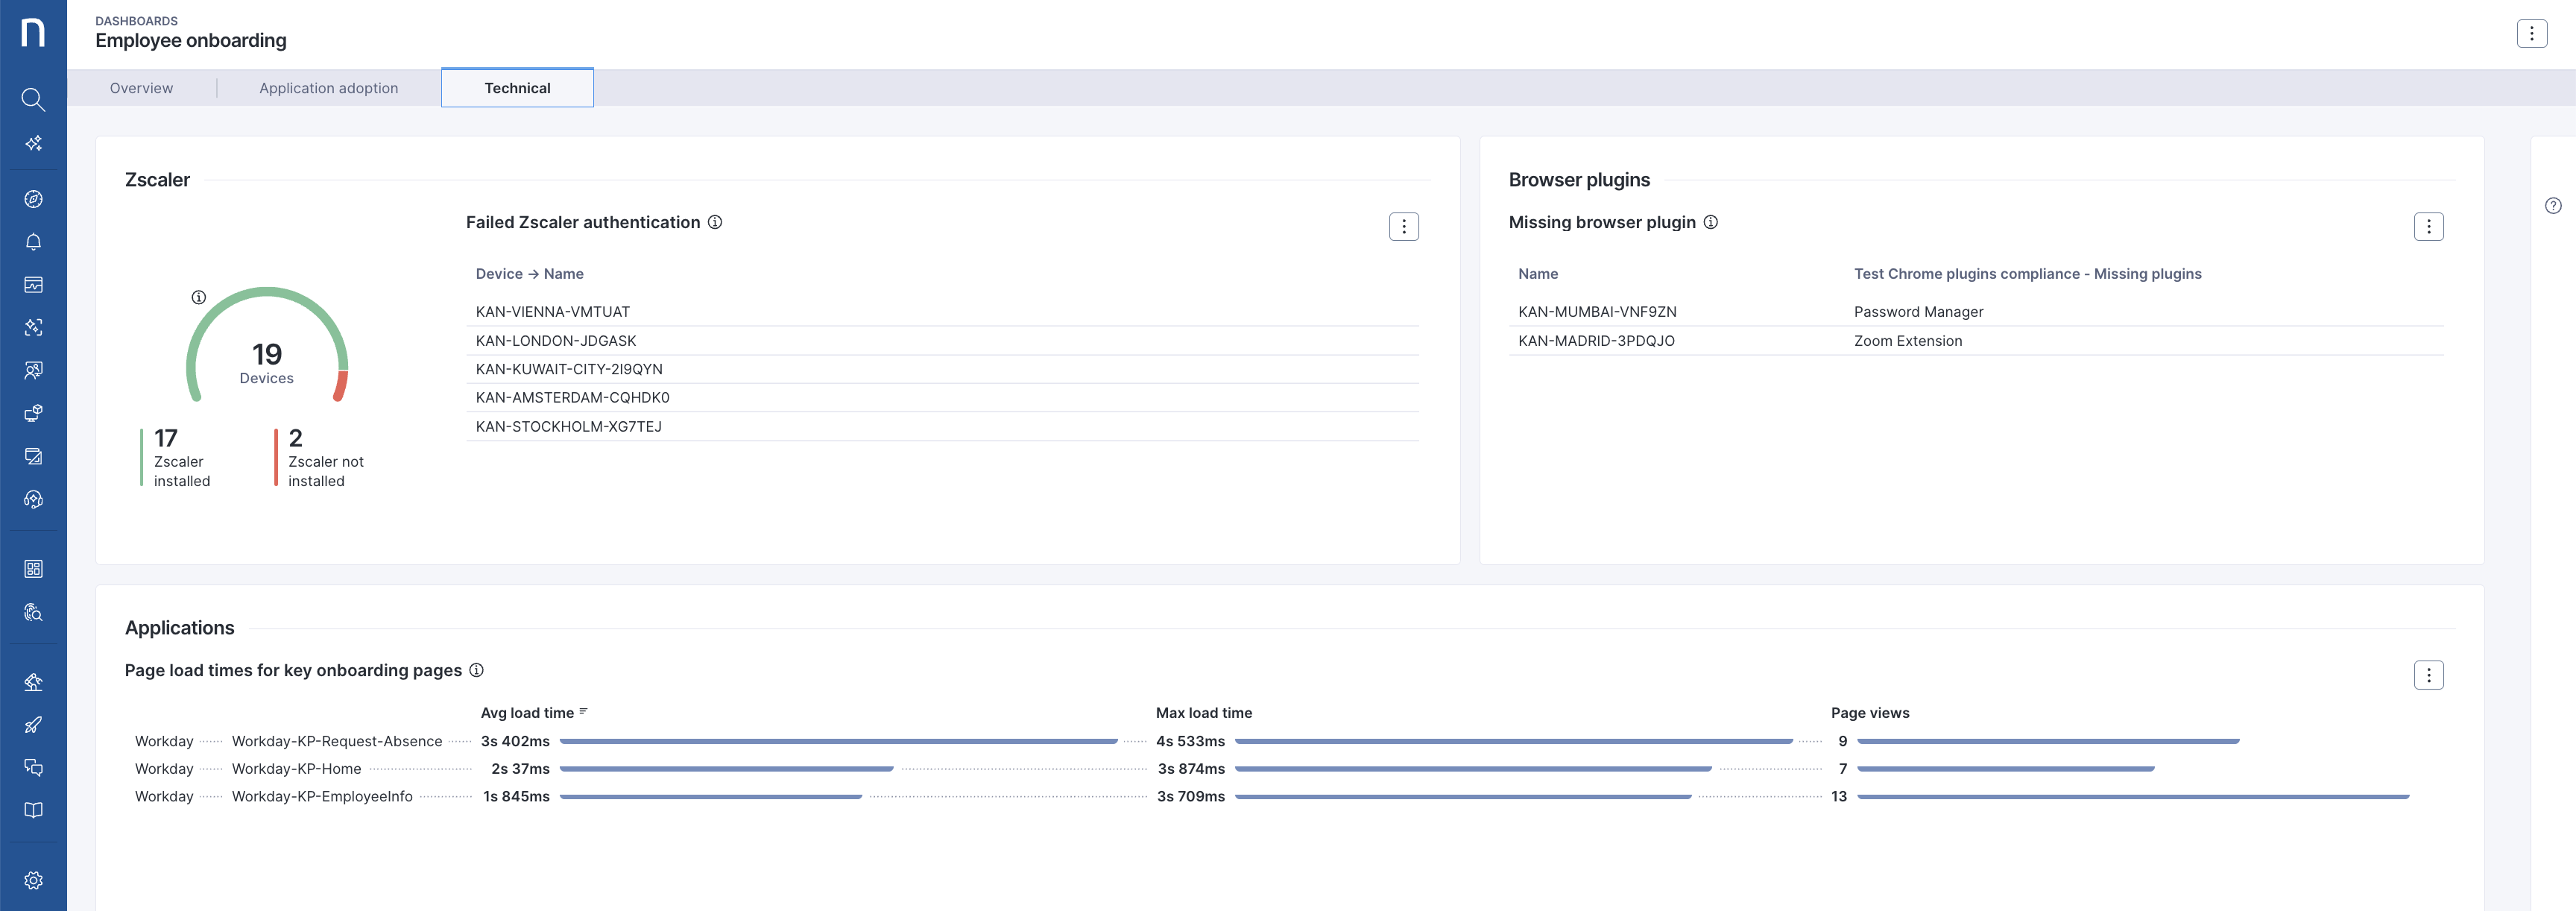Sort by the Avg load time column header

[x=527, y=713]
